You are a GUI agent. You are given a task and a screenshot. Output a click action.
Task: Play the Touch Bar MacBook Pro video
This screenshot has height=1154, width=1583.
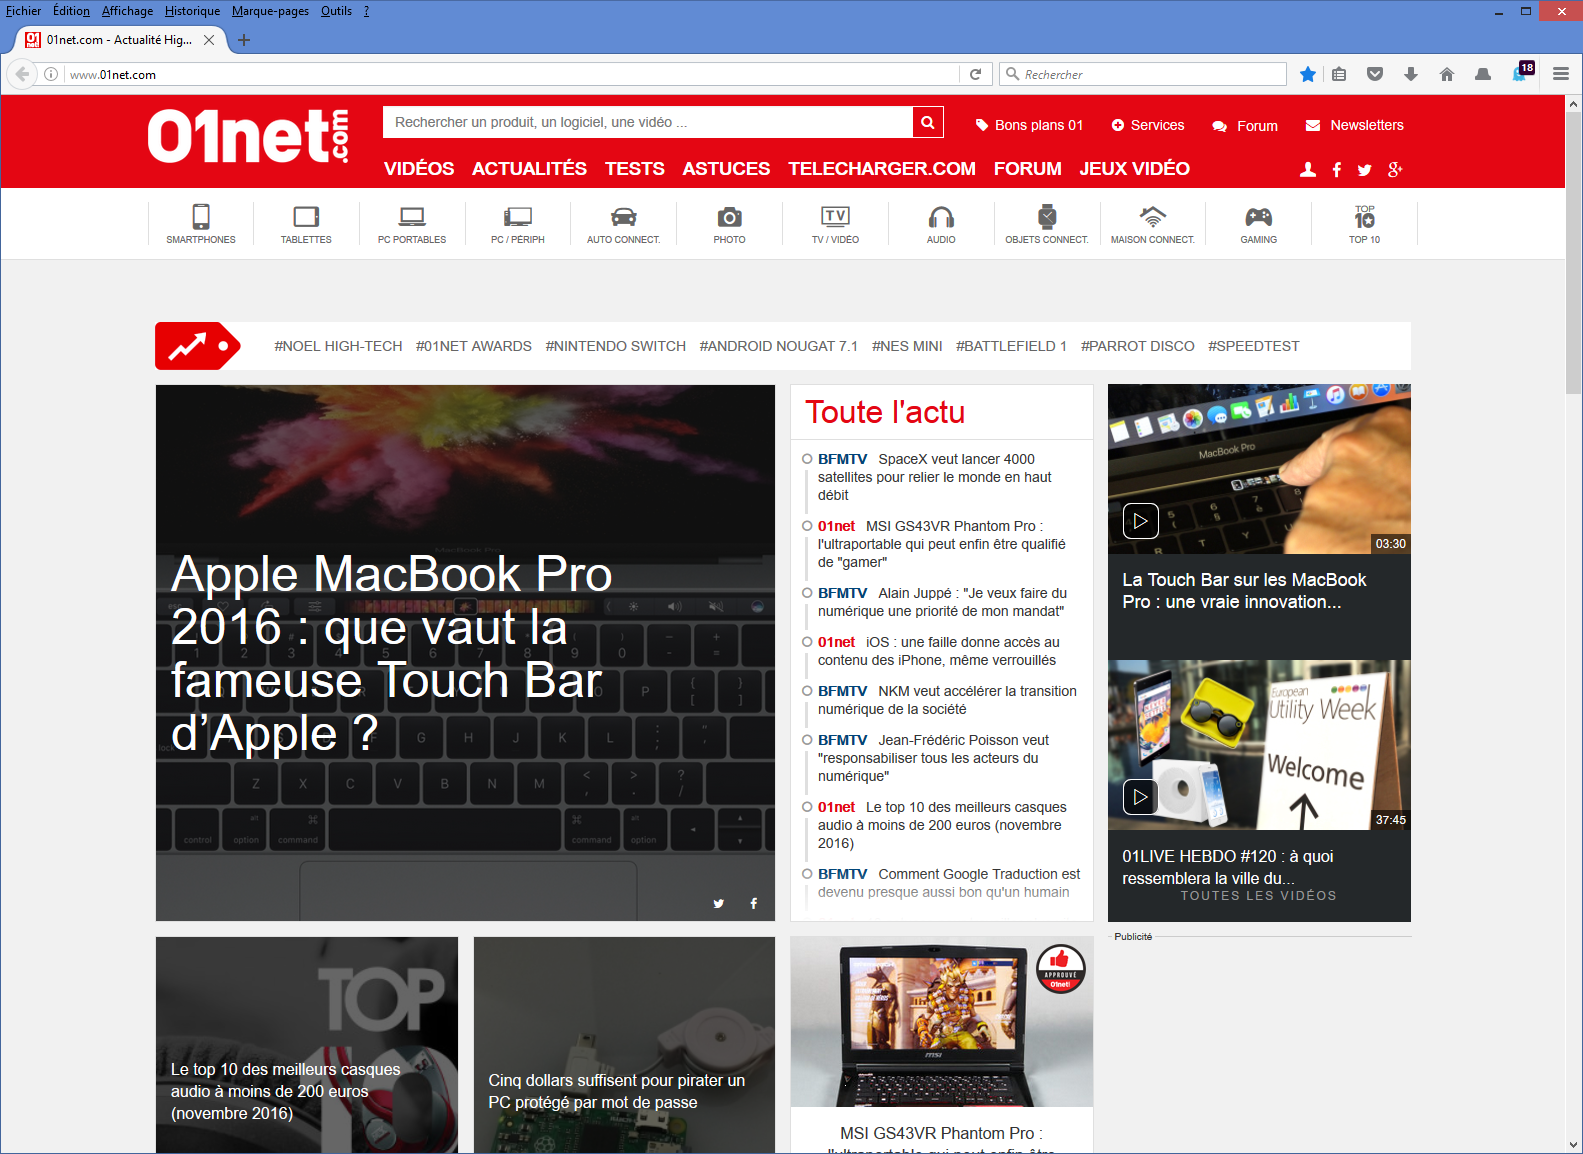pos(1140,521)
